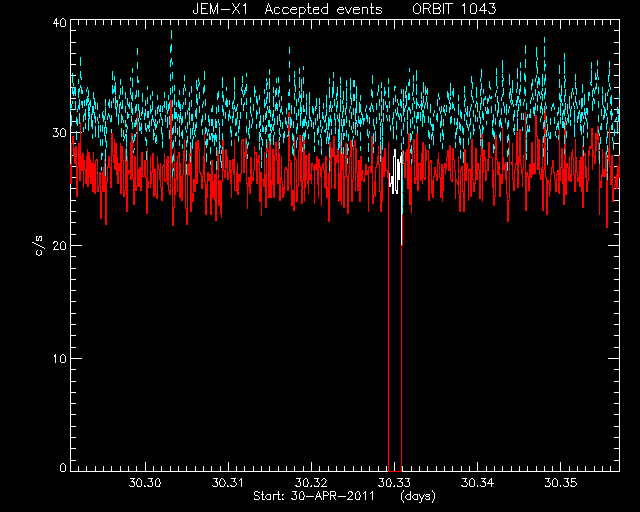Image resolution: width=640 pixels, height=512 pixels.
Task: Click the y-axis tick label 10
Action: coord(60,358)
